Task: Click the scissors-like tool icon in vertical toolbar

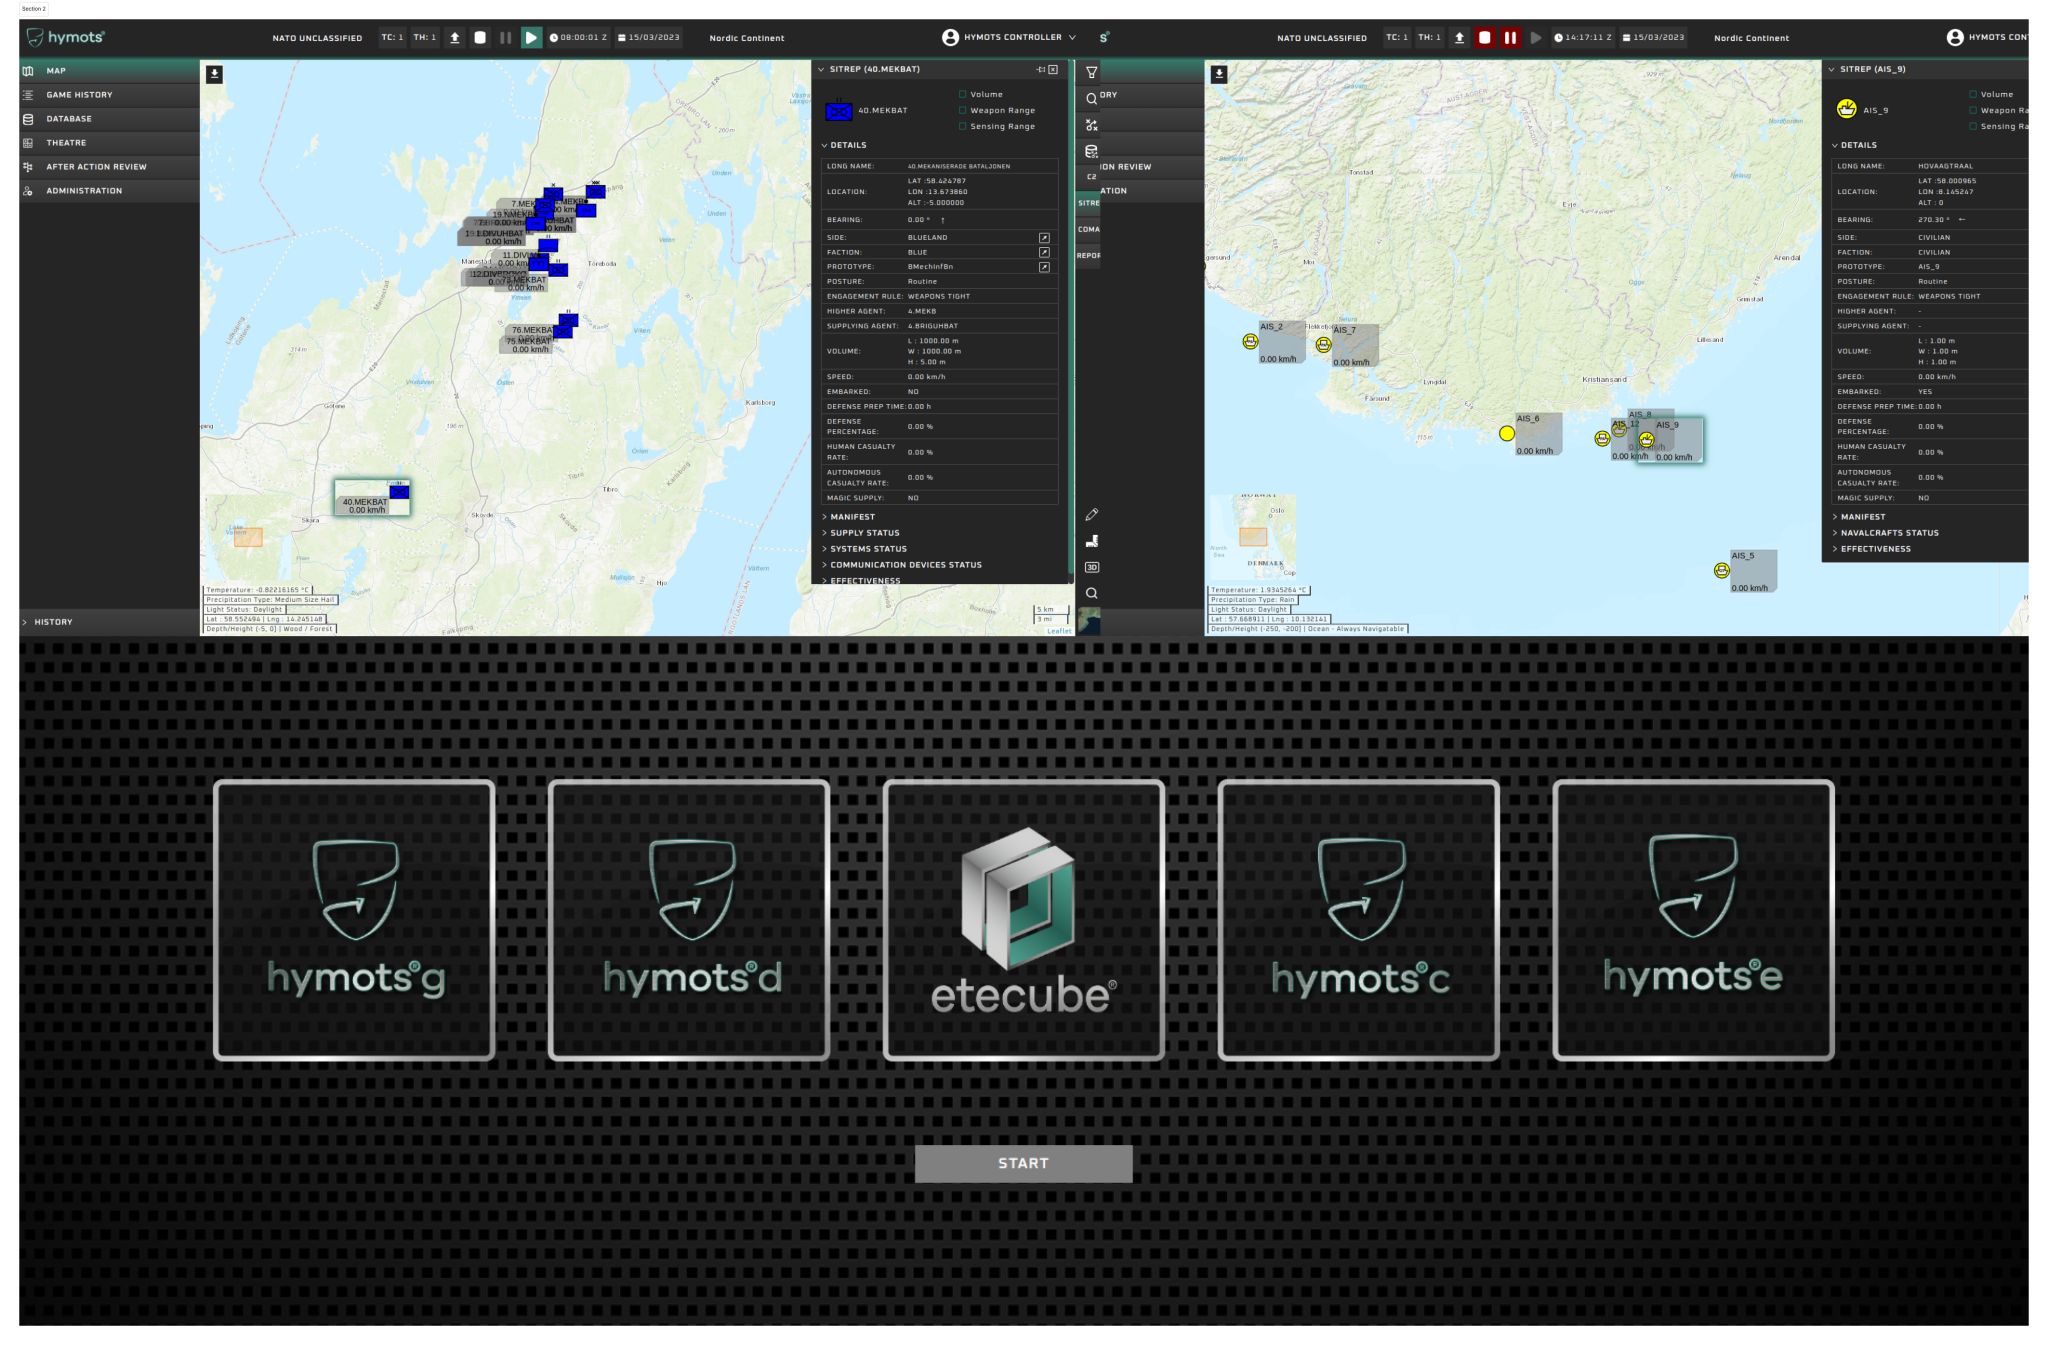Action: [1091, 125]
